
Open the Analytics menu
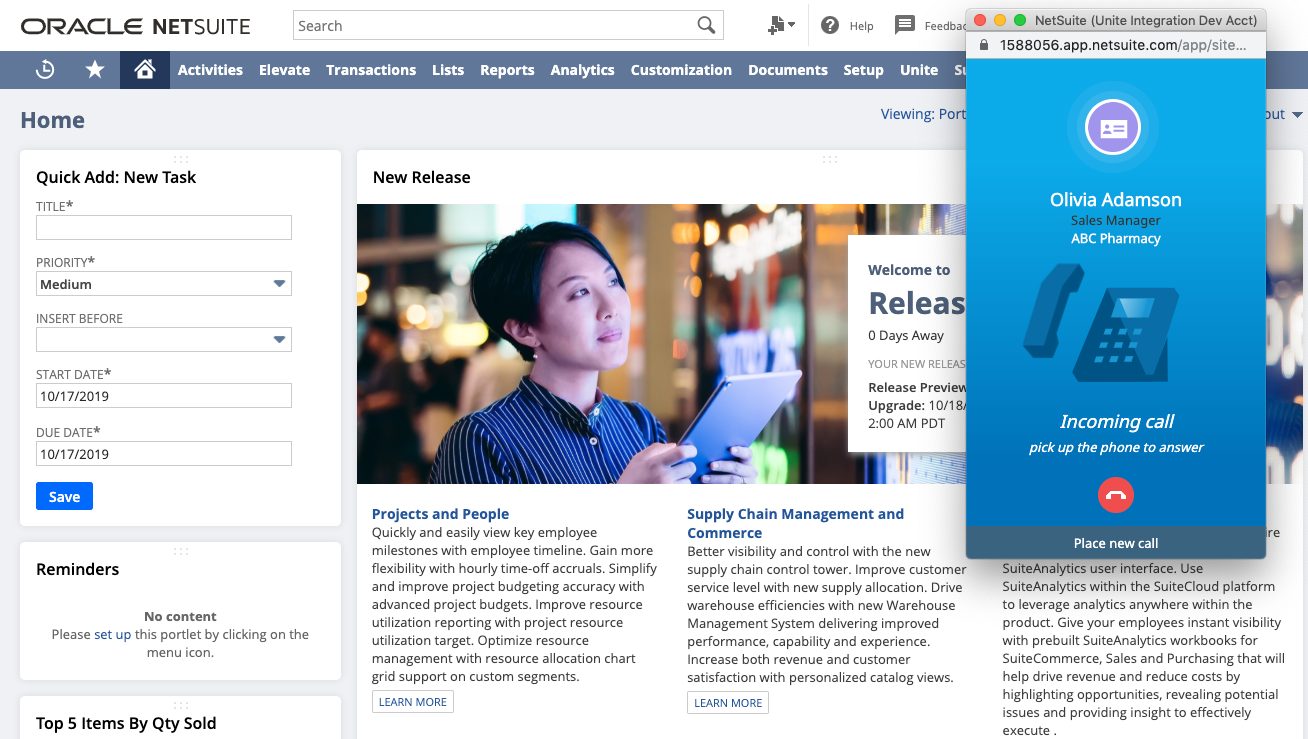point(582,70)
